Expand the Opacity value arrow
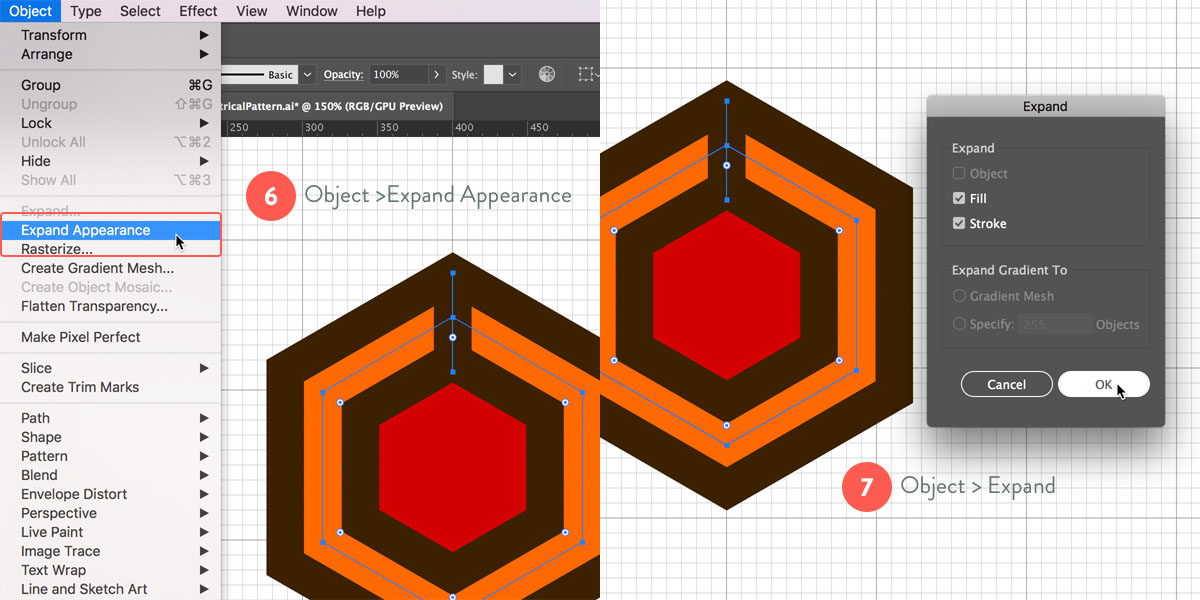 [x=437, y=75]
